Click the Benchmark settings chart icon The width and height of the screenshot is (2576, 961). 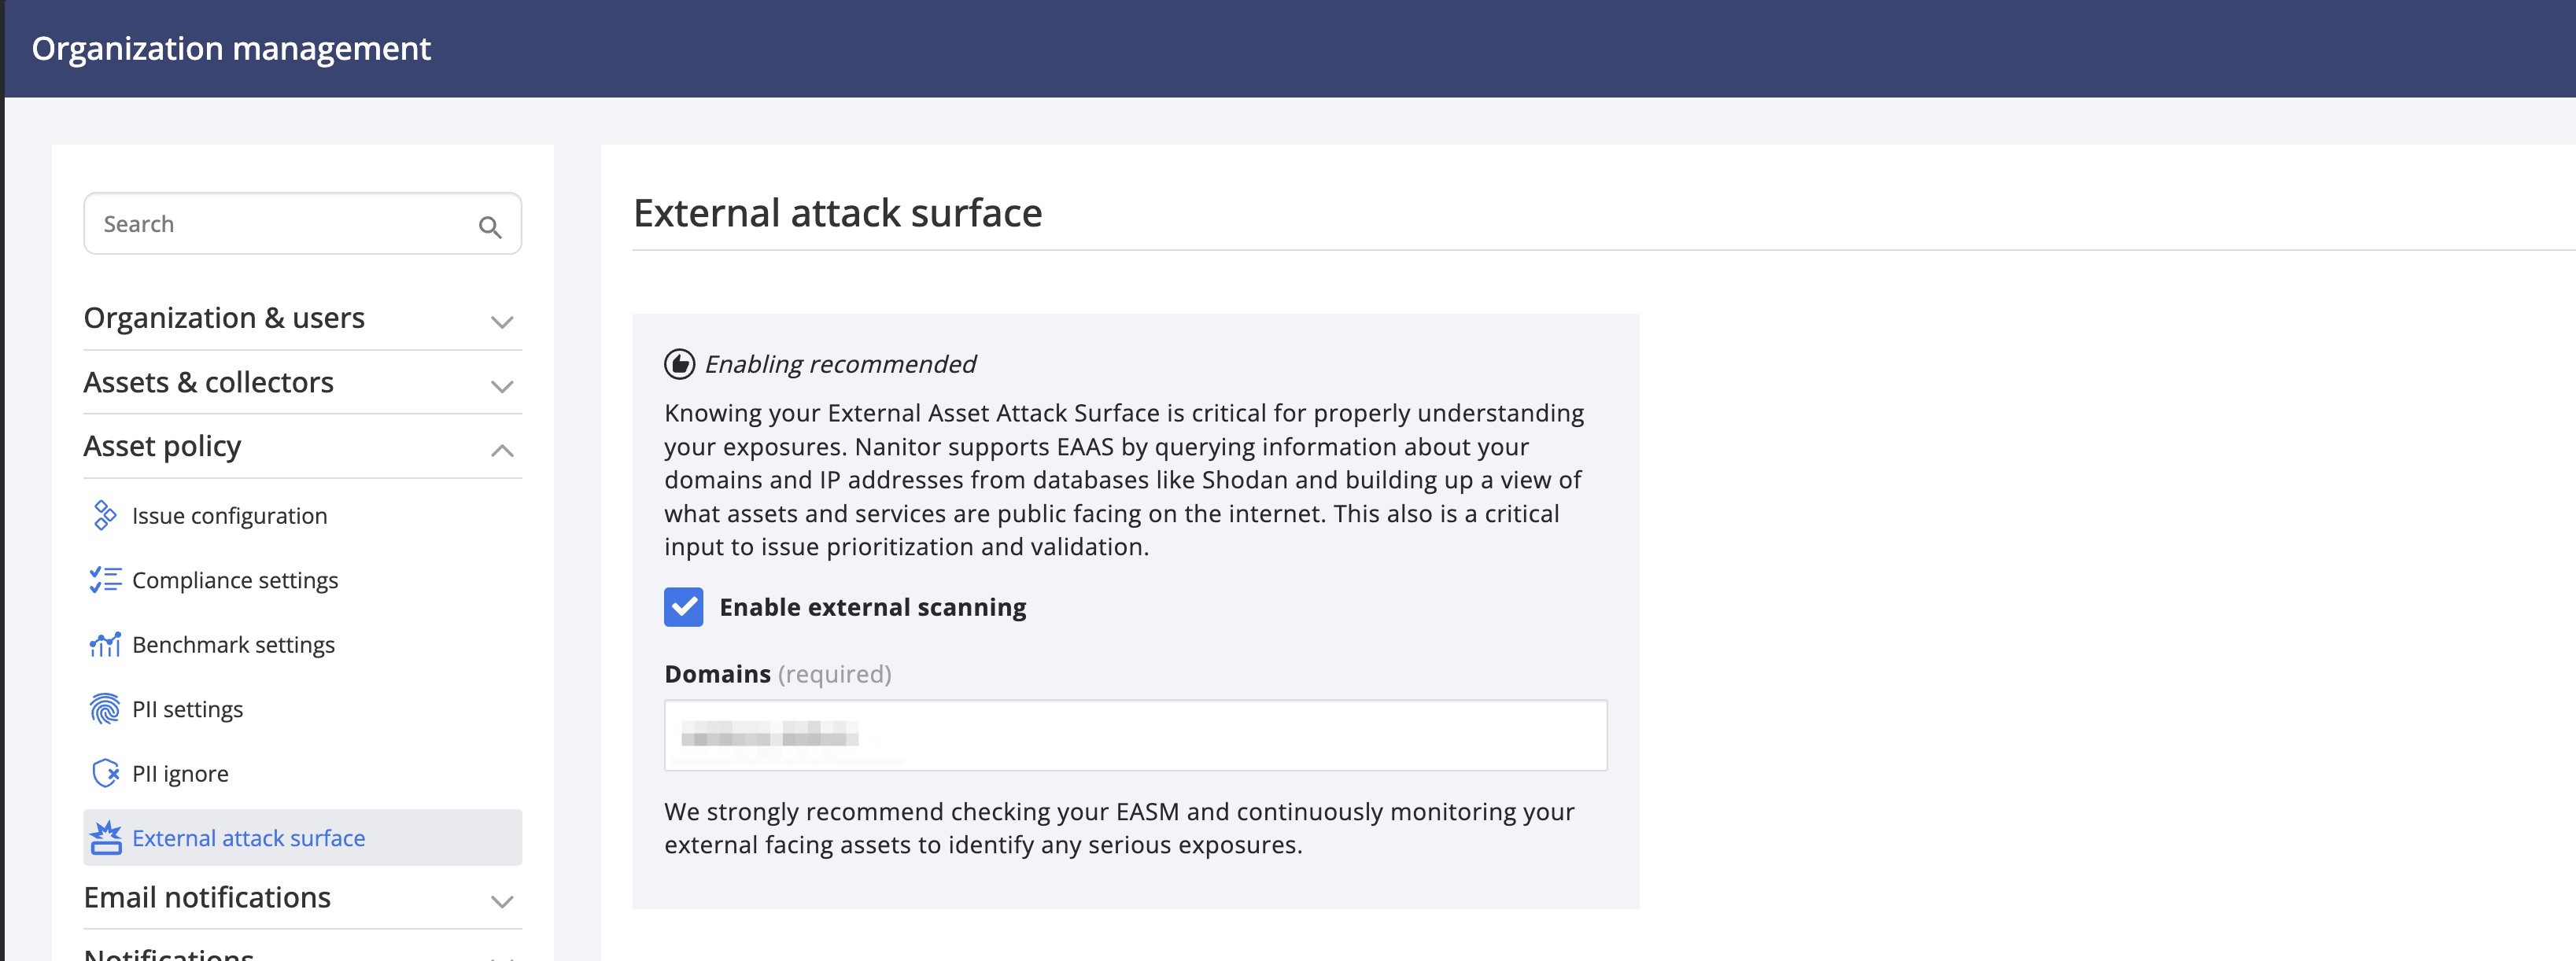(x=104, y=645)
